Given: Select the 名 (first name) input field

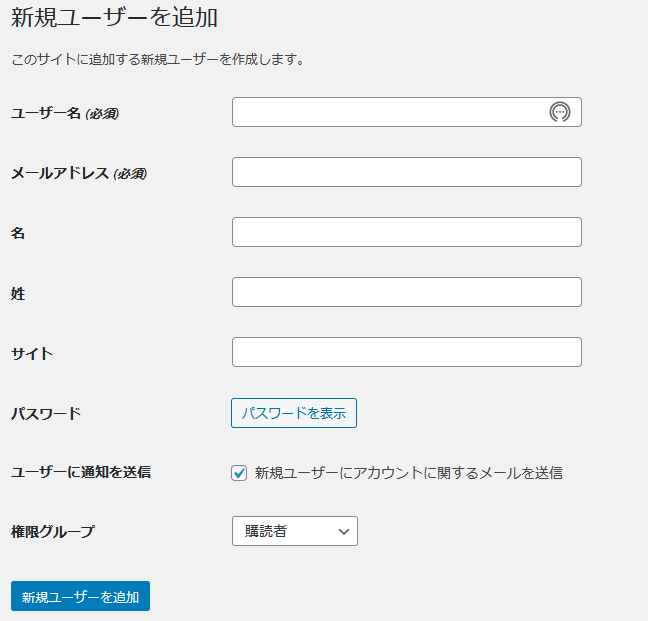Looking at the screenshot, I should tap(407, 232).
